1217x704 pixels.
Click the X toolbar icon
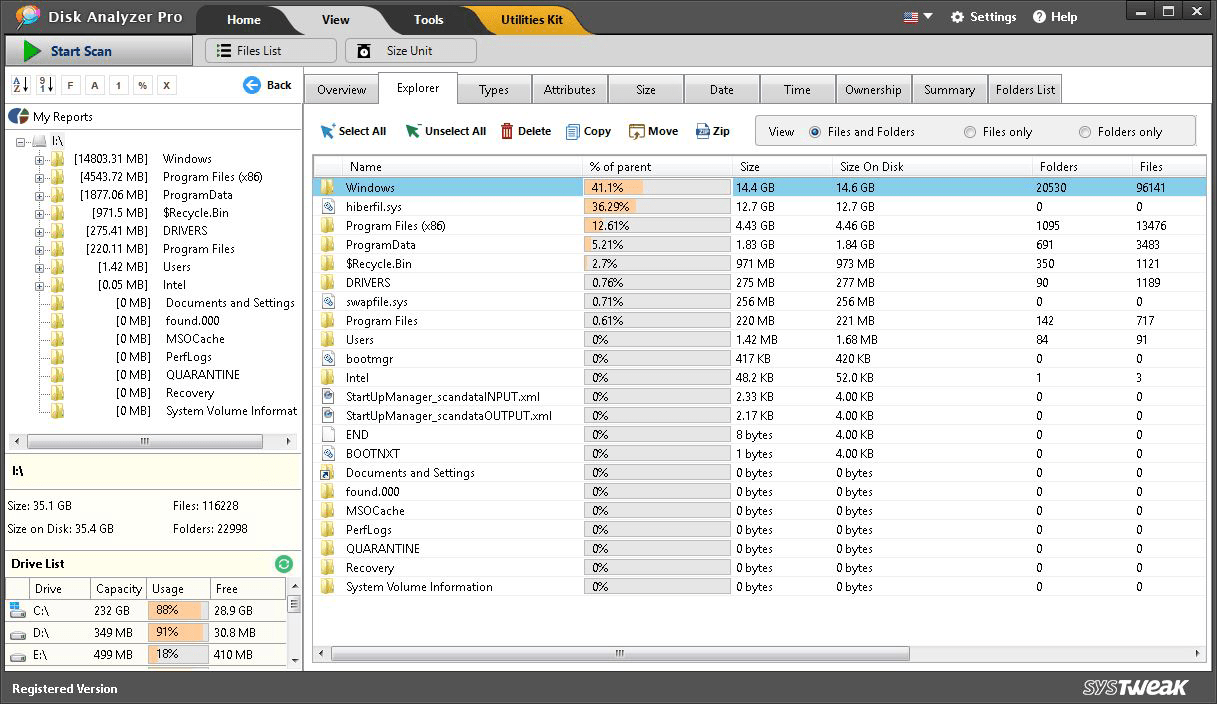[x=166, y=85]
